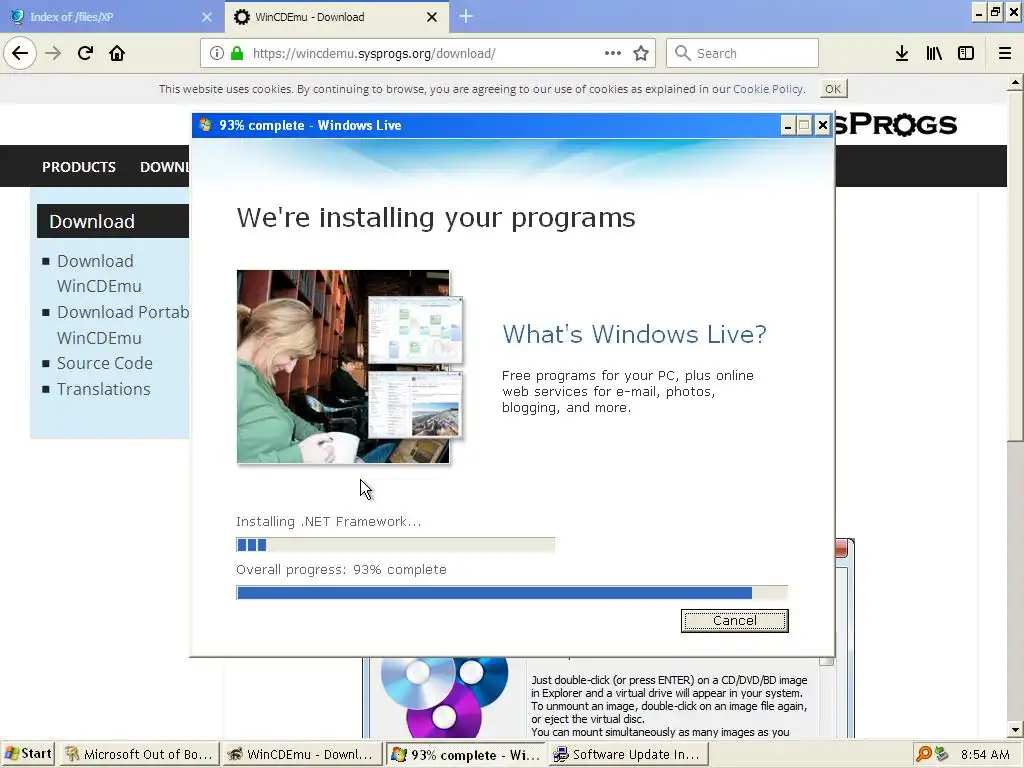Open the Windows Start menu

coord(27,754)
